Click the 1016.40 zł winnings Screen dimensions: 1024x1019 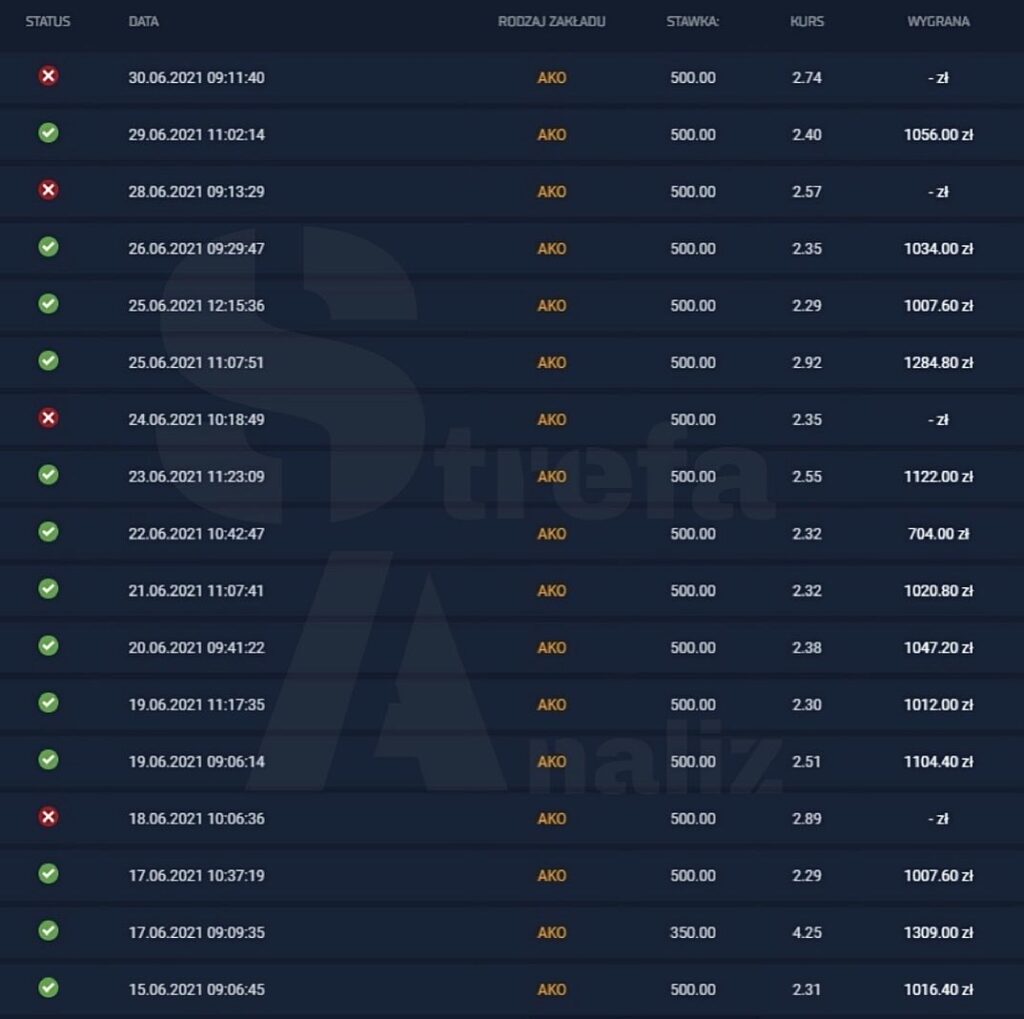[x=938, y=990]
